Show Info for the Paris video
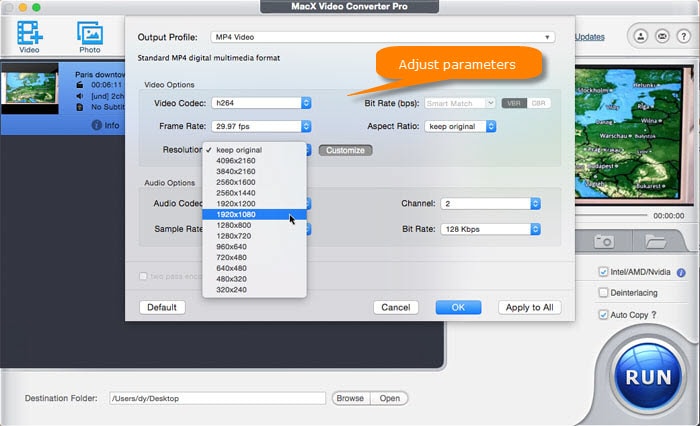Image resolution: width=700 pixels, height=426 pixels. point(105,125)
